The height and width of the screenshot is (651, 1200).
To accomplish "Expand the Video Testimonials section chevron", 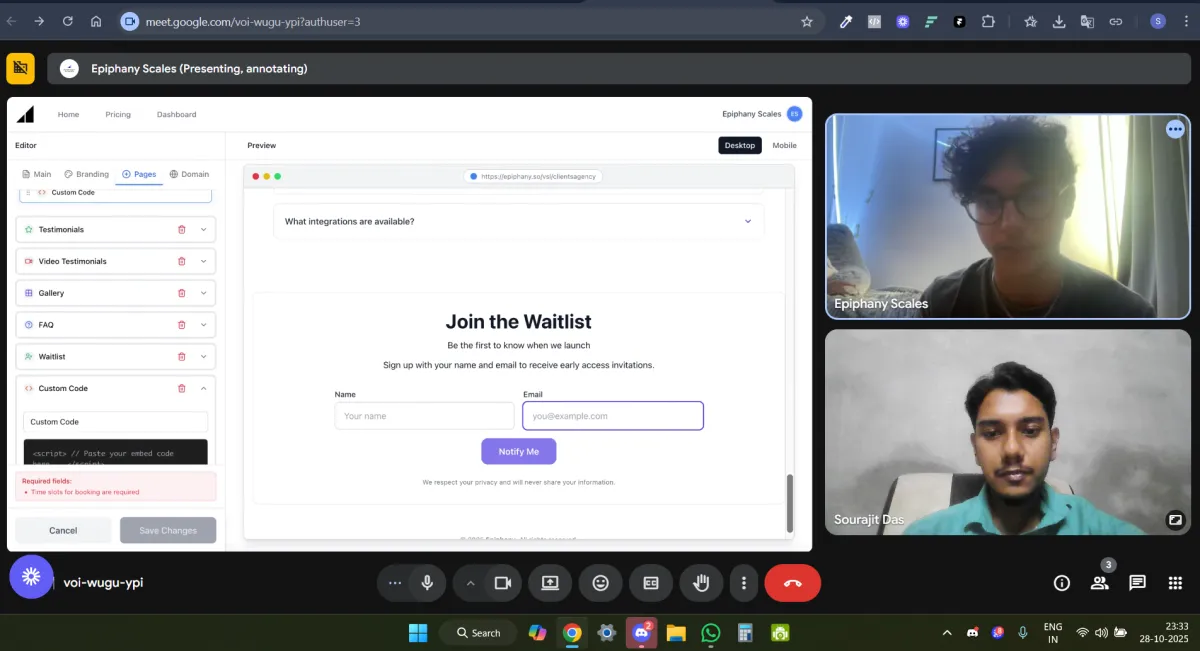I will (203, 261).
